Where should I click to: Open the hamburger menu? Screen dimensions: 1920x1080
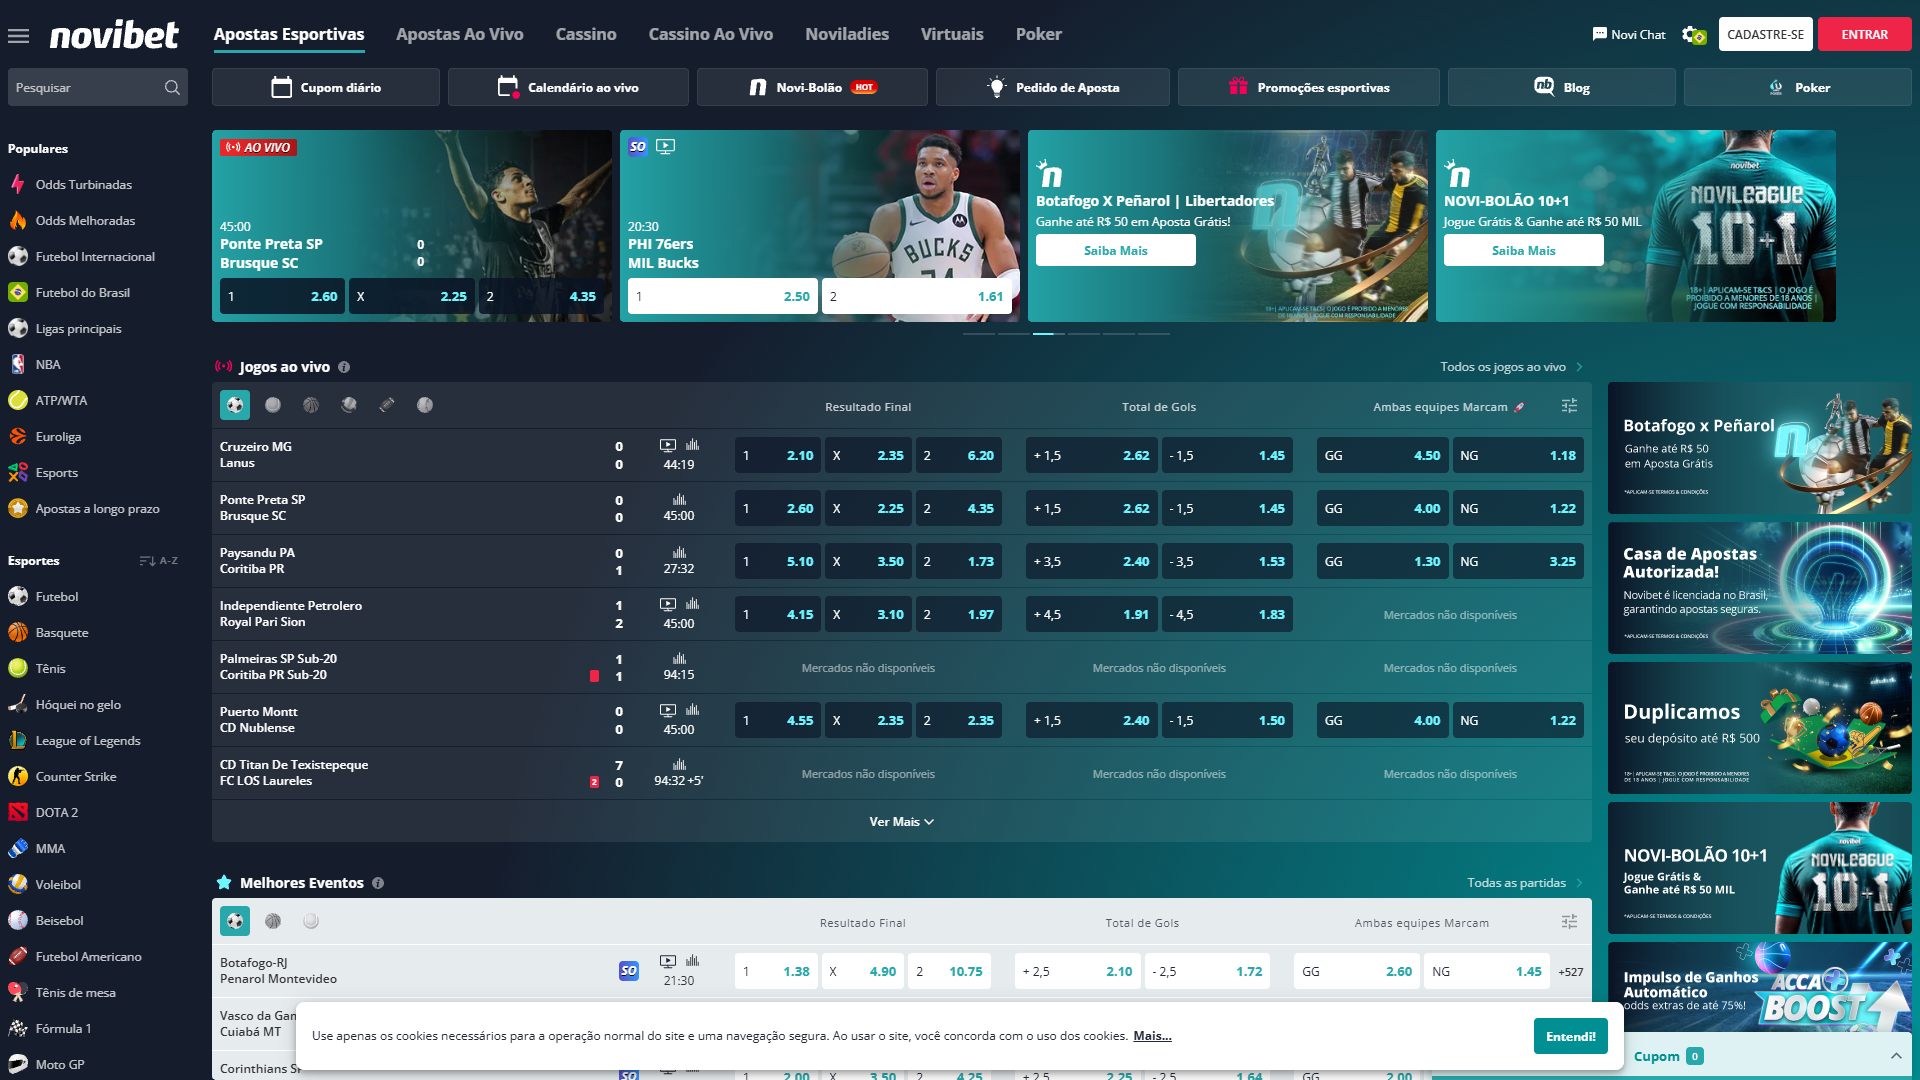[18, 36]
